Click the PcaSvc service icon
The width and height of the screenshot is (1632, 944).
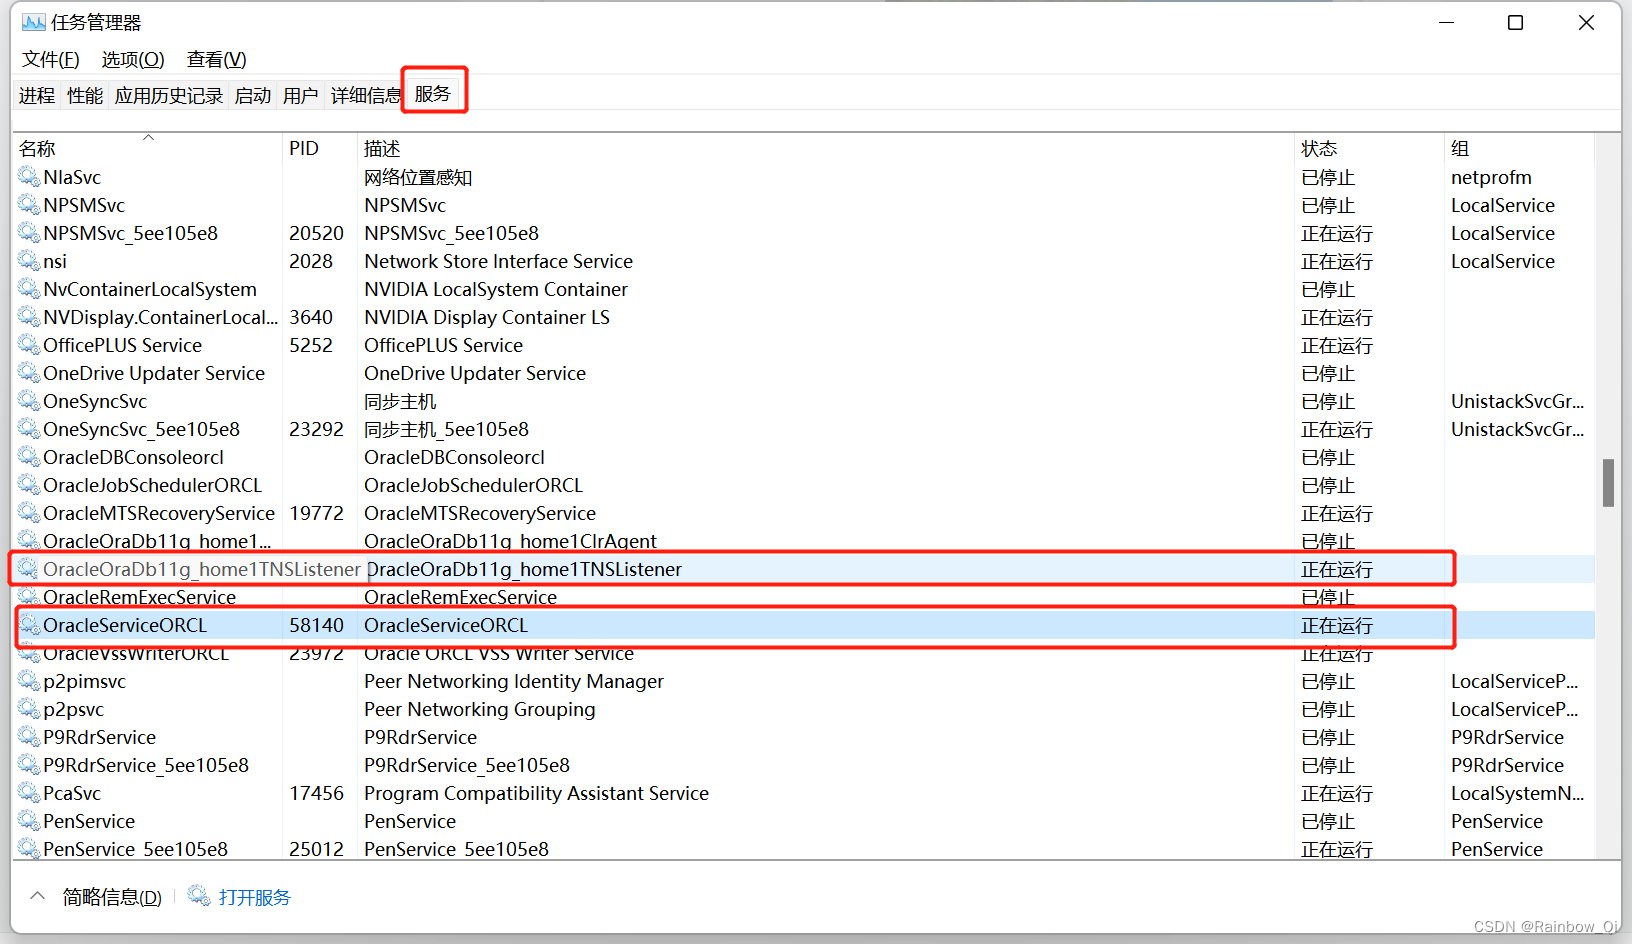(29, 793)
